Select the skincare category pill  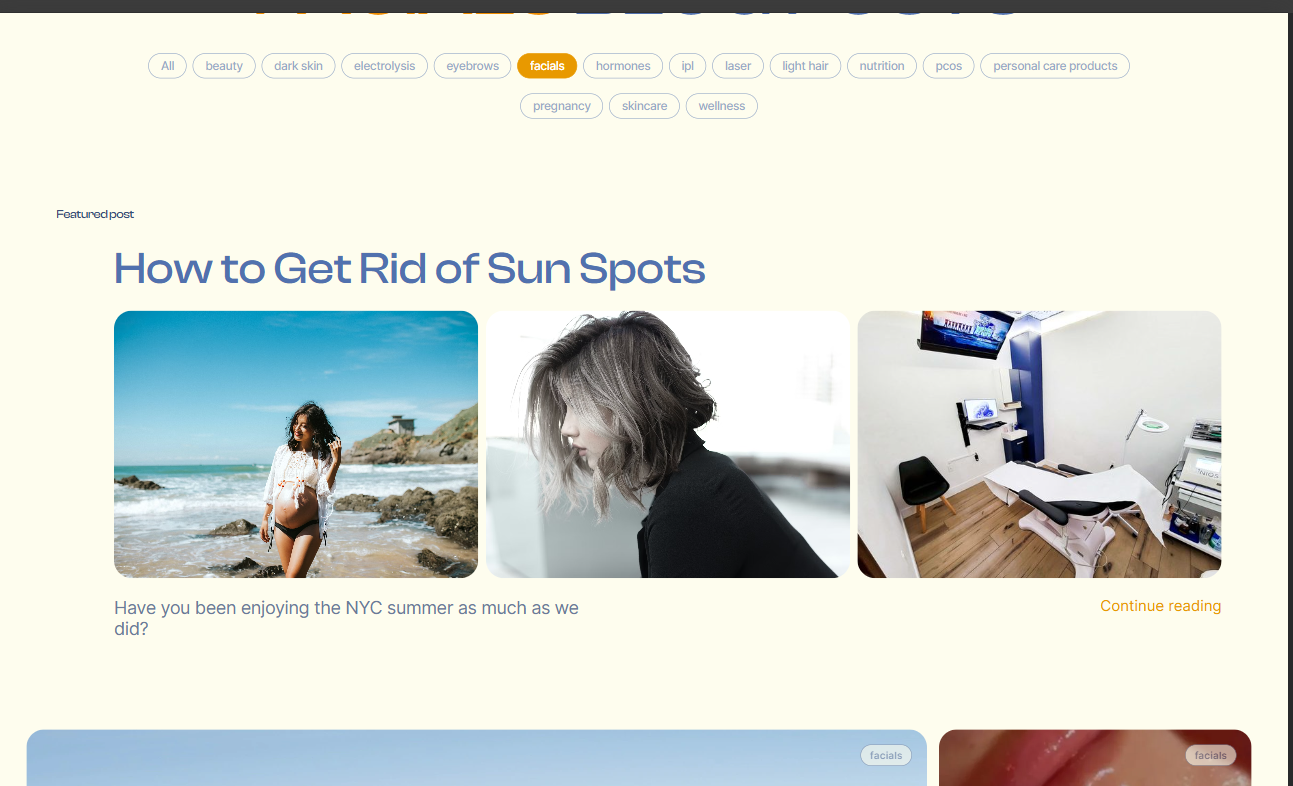[x=645, y=106]
